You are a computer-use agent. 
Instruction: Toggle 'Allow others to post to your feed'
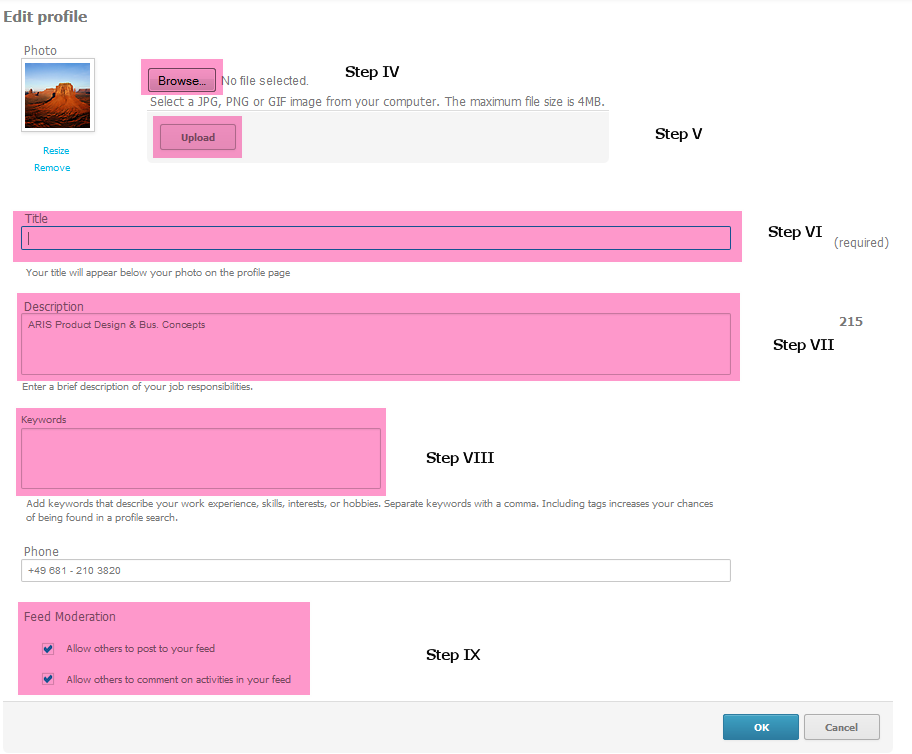tap(48, 649)
